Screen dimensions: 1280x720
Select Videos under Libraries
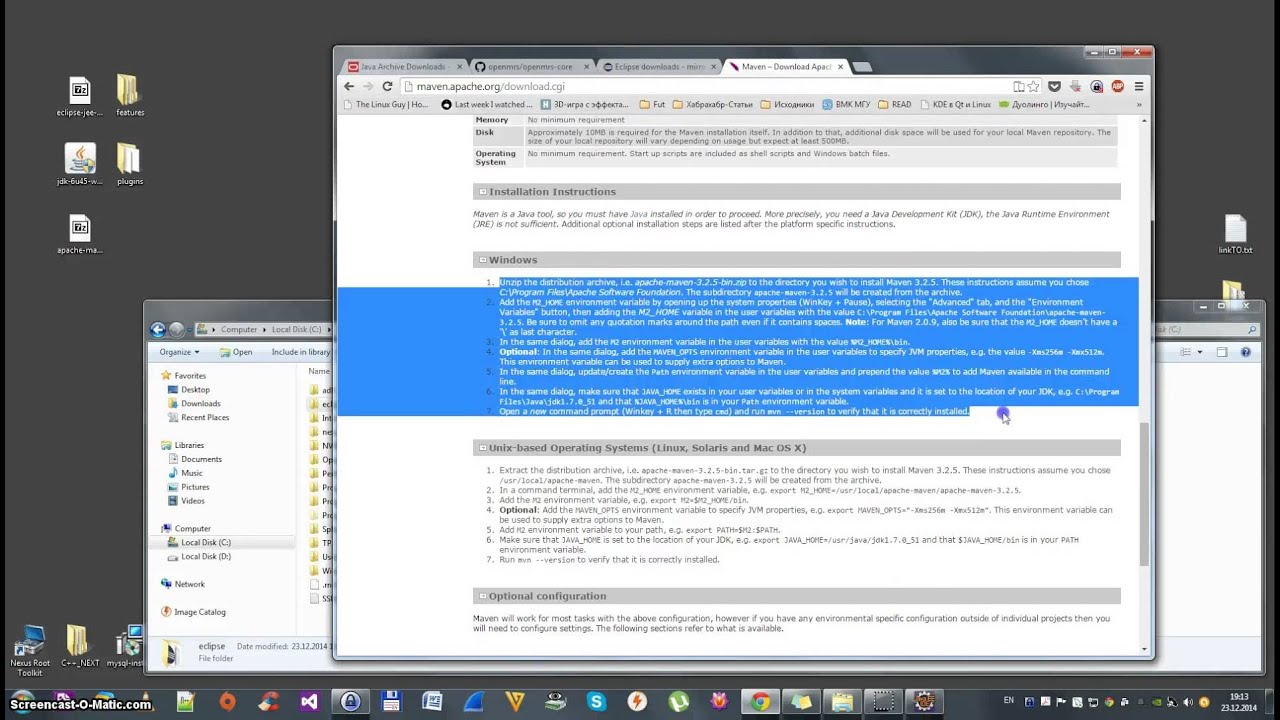pyautogui.click(x=193, y=501)
